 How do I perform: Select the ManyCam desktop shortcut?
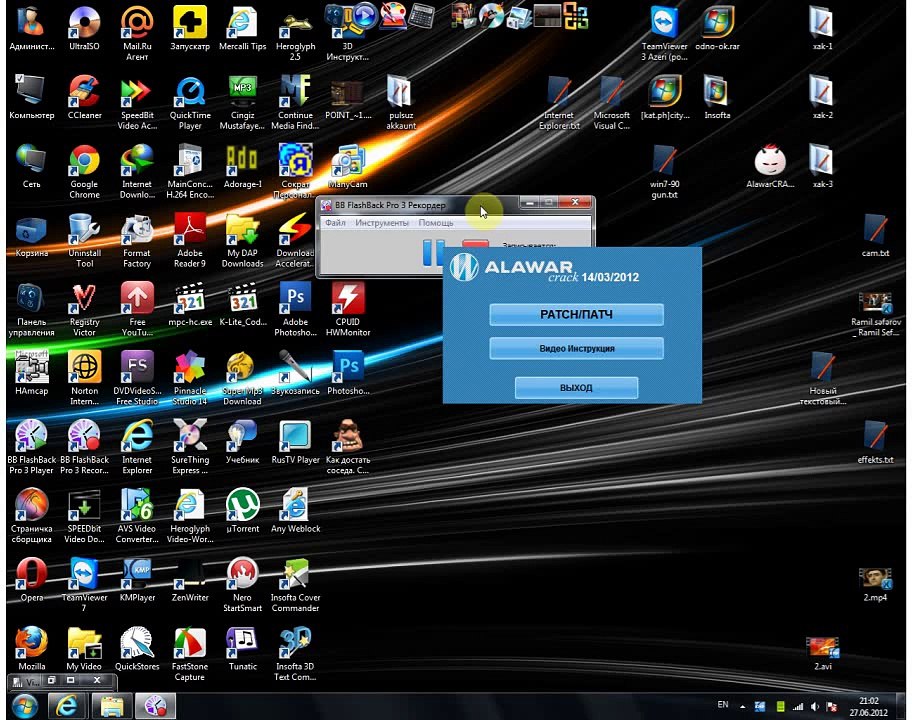click(x=348, y=167)
